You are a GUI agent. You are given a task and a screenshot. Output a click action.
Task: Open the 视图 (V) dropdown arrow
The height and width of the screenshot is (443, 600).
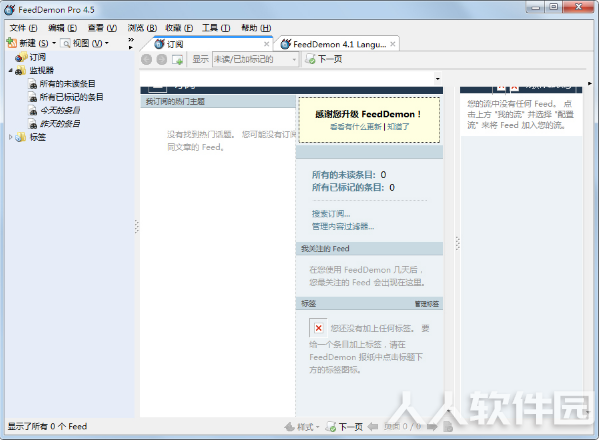tap(107, 43)
